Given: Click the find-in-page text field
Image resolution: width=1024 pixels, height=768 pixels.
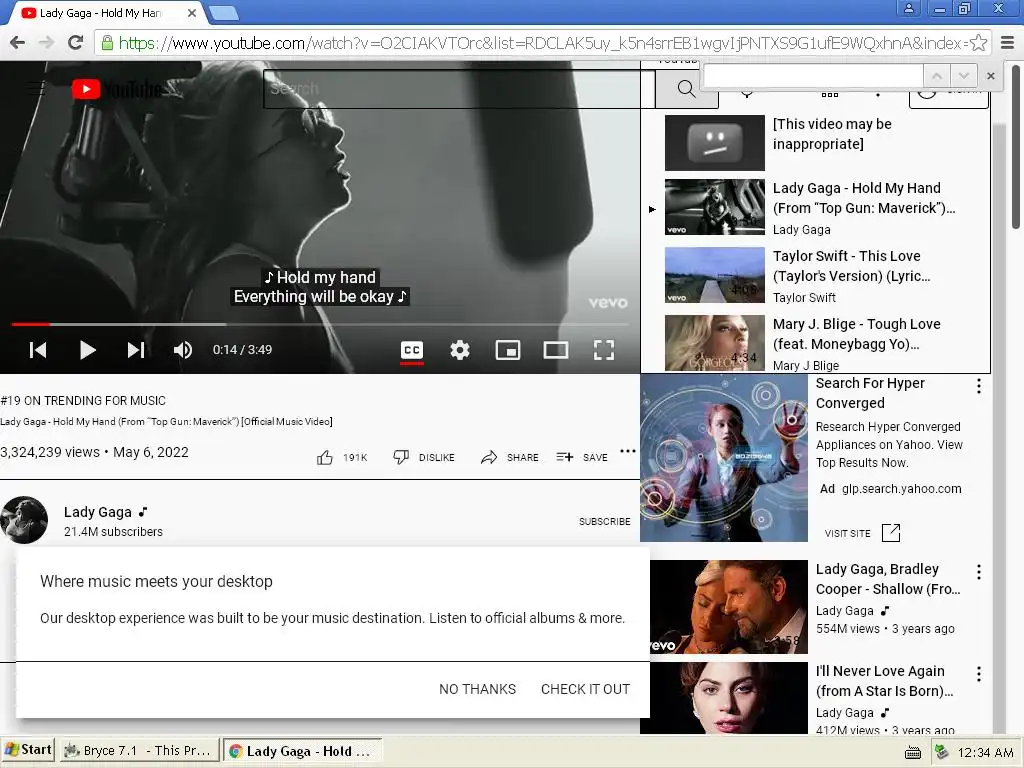Looking at the screenshot, I should [813, 76].
